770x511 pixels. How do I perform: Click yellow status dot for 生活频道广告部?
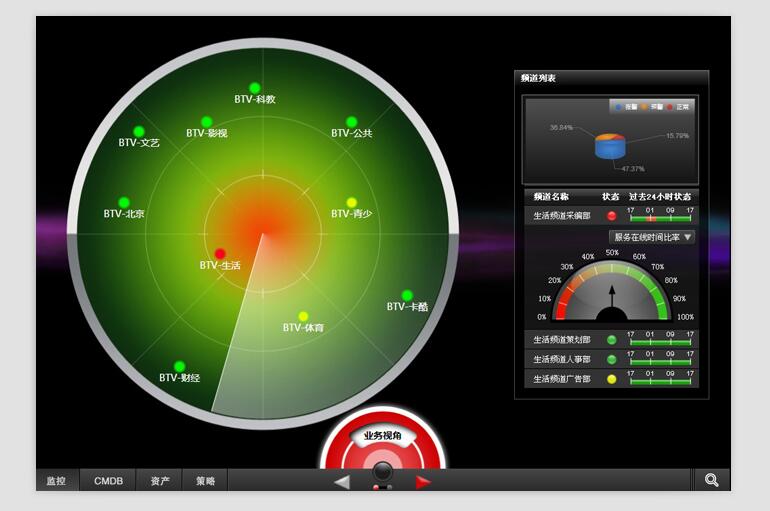(x=612, y=379)
